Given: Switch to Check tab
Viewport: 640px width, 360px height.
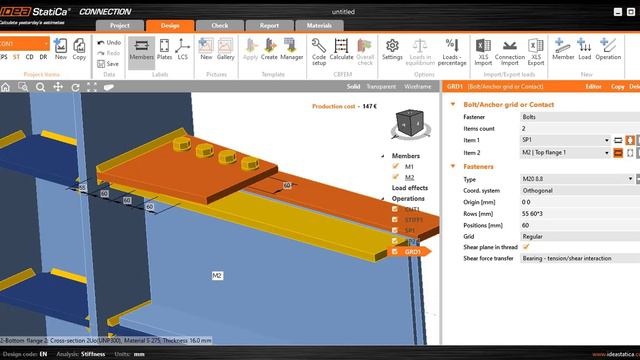Looking at the screenshot, I should (220, 25).
